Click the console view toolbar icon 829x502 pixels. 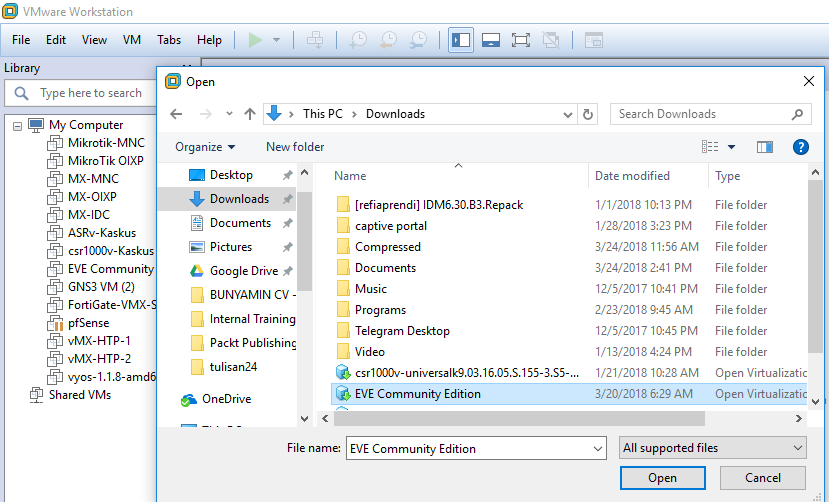coord(594,40)
